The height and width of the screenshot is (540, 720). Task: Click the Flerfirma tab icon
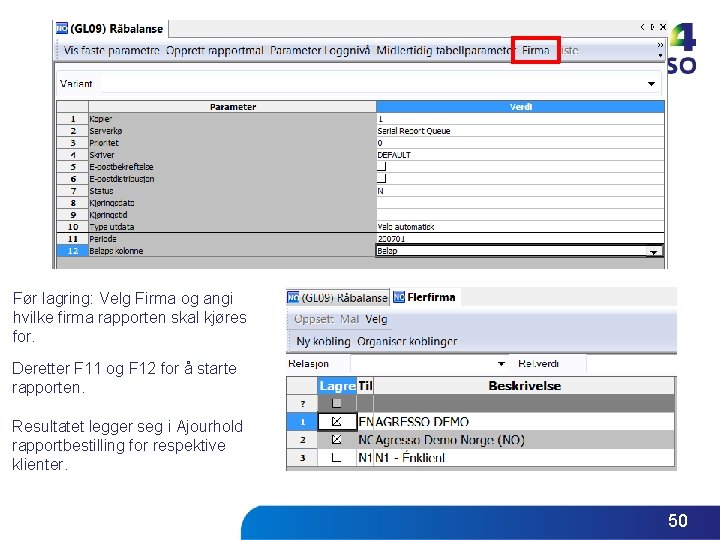click(399, 297)
